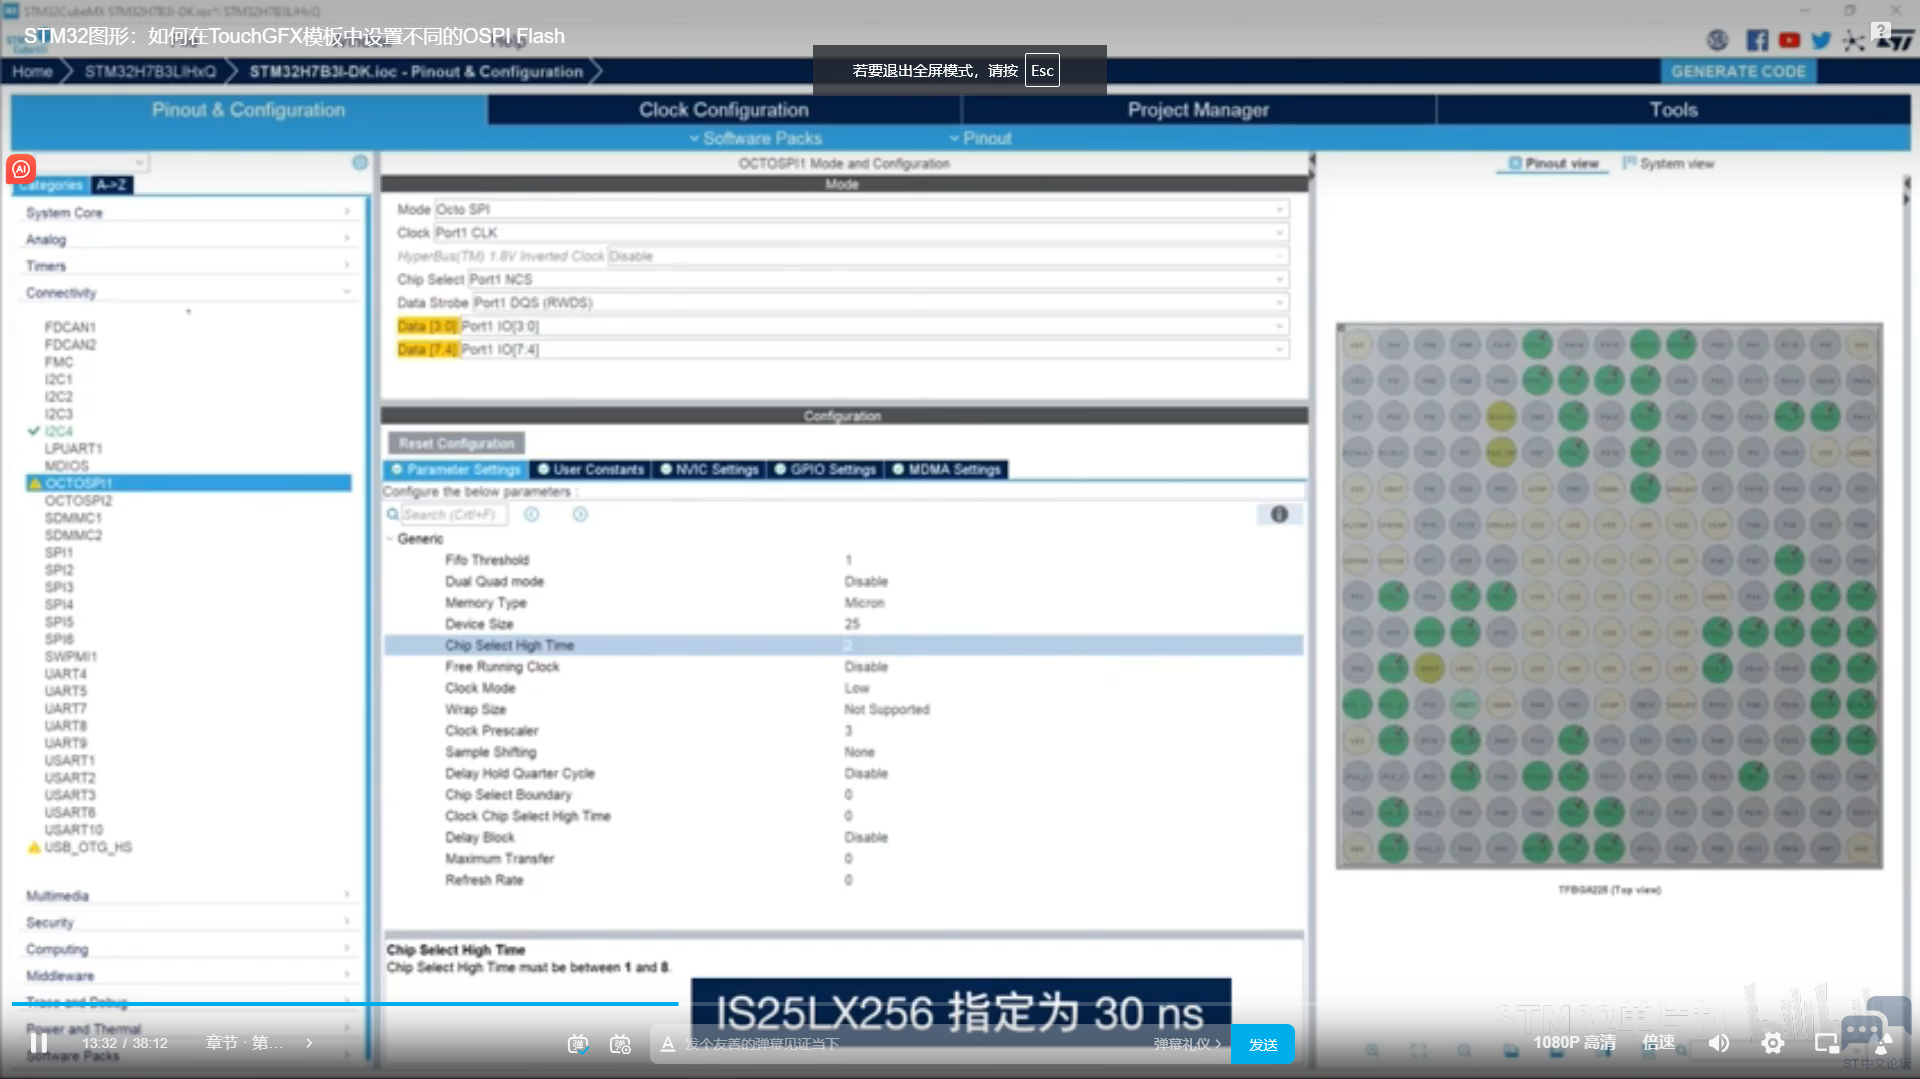Open the Pinout dropdown menu

(980, 138)
